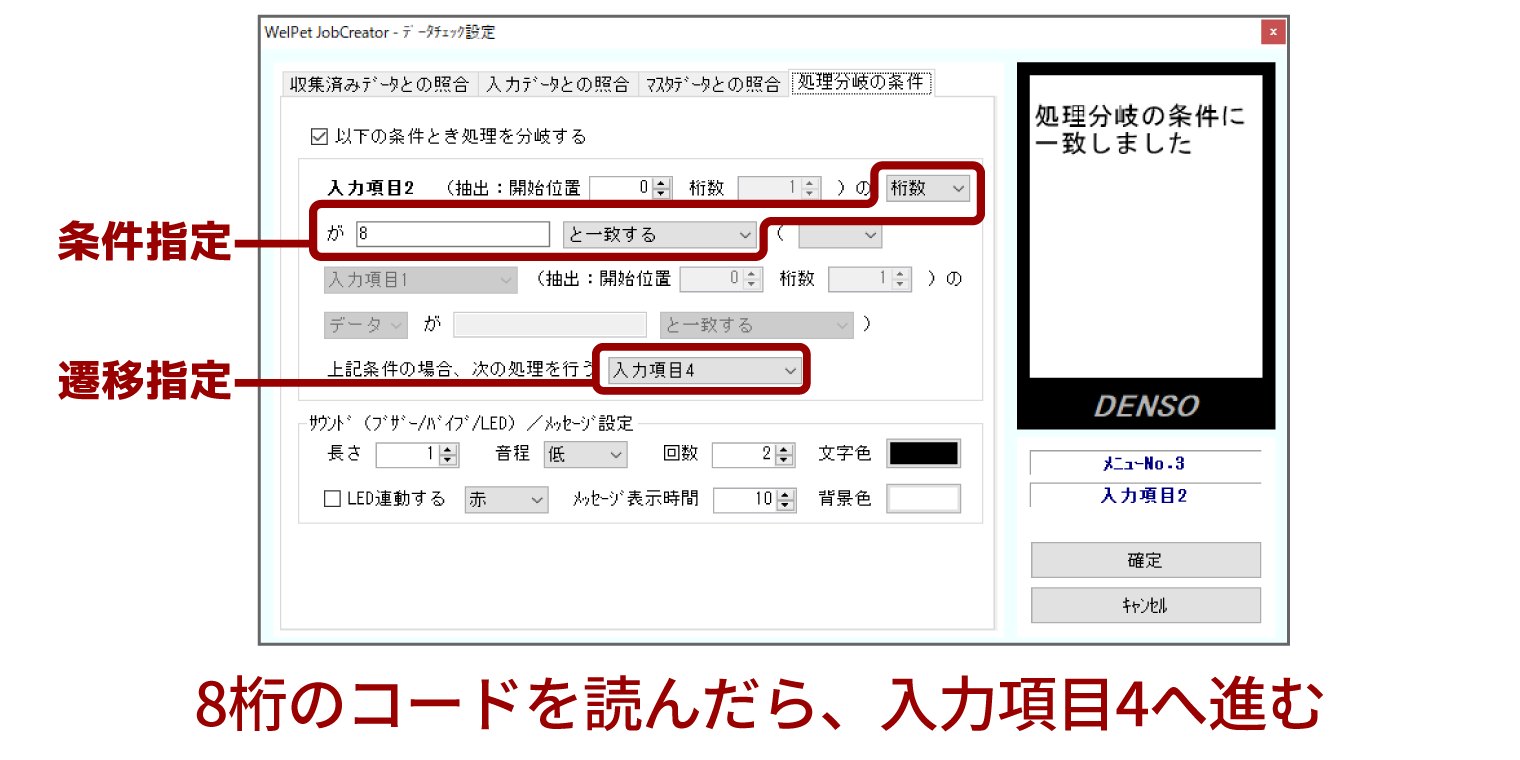Screen dimensions: 1520x760
Task: Open the empty dropdown after the parenthesis
Action: click(x=840, y=236)
